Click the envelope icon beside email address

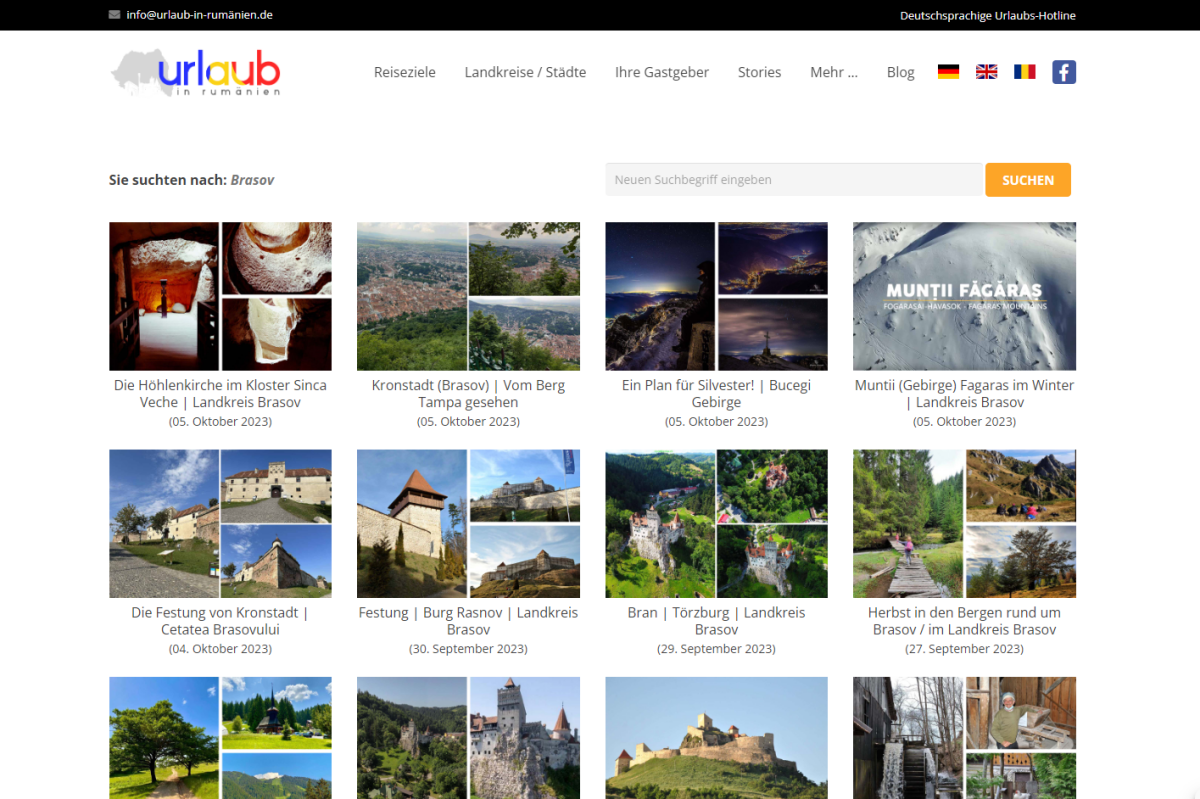115,15
